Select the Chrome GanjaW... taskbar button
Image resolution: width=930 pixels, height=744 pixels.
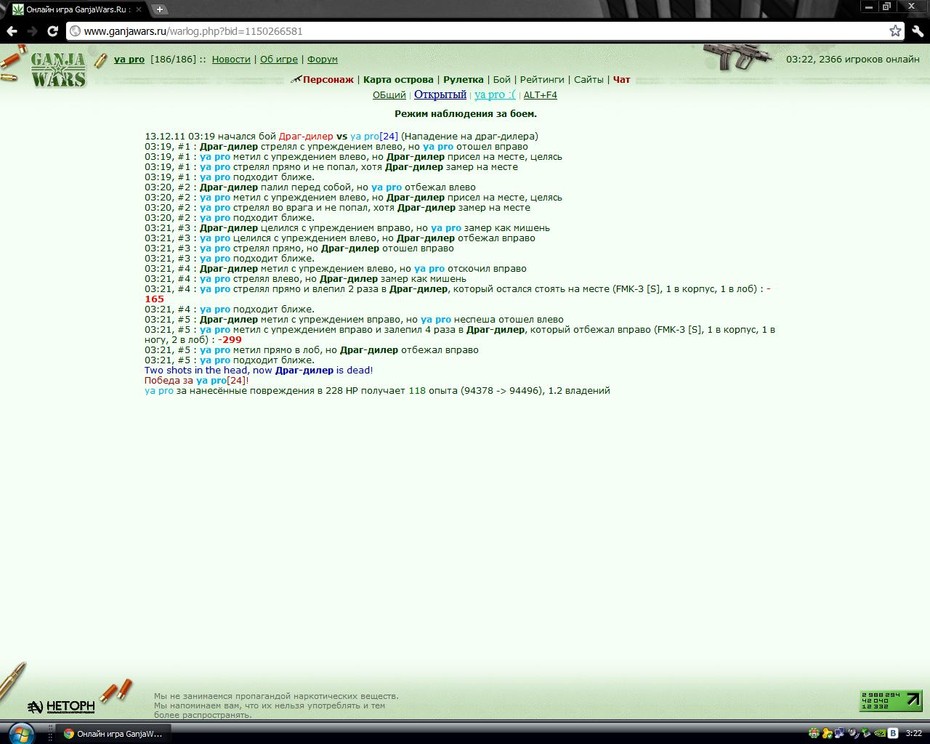click(113, 734)
